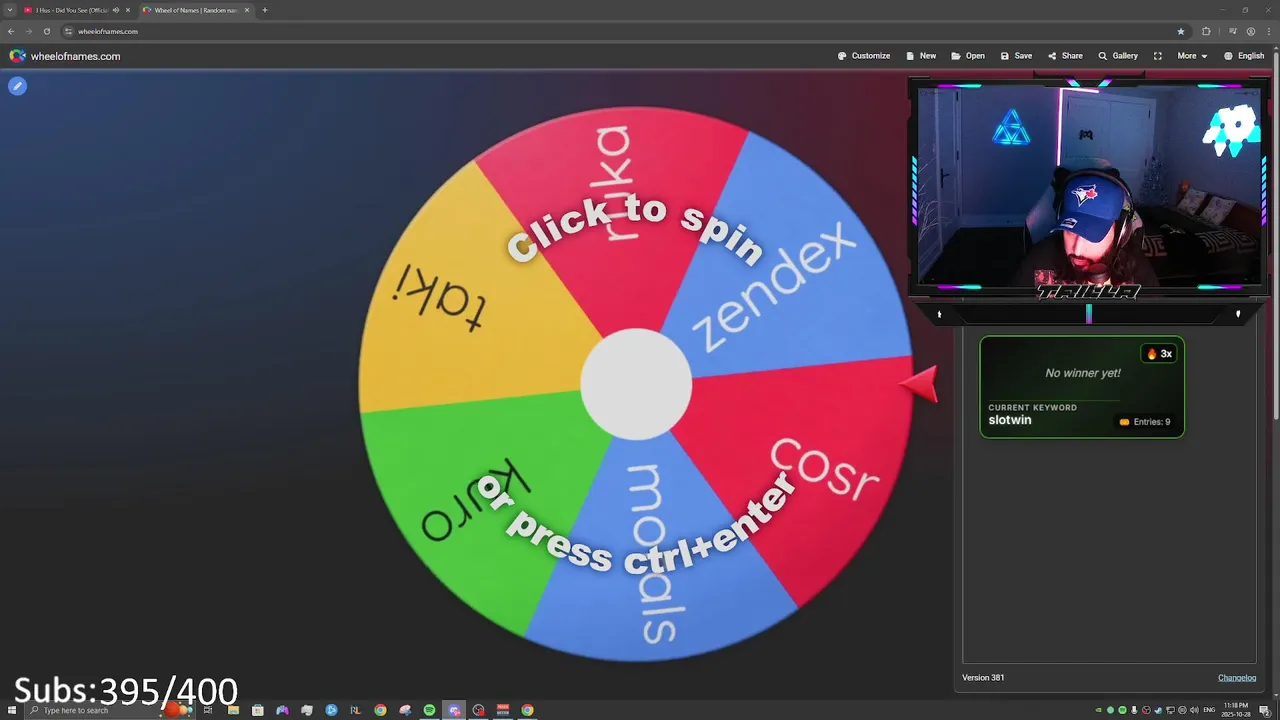Expand the More dropdown menu
Viewport: 1280px width, 720px height.
1192,56
